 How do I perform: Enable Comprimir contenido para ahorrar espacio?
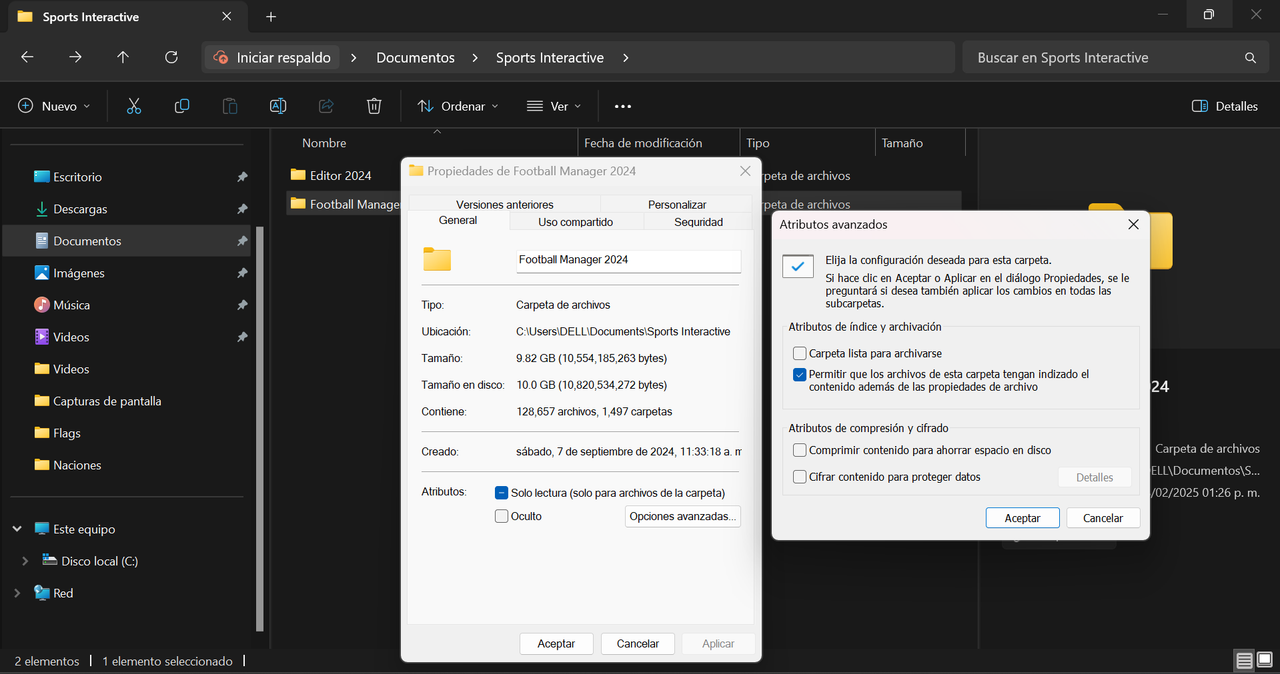(x=800, y=451)
